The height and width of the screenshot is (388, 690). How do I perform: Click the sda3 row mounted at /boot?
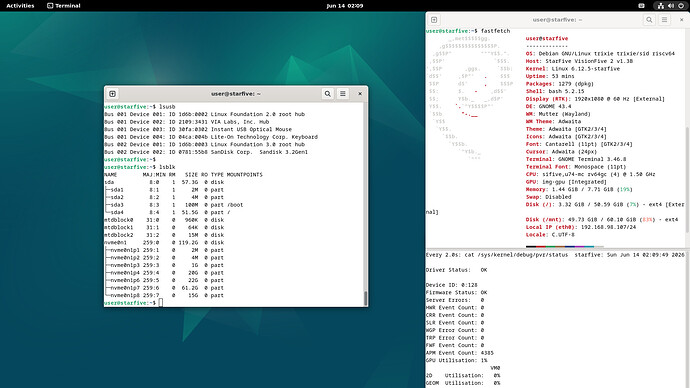point(173,205)
